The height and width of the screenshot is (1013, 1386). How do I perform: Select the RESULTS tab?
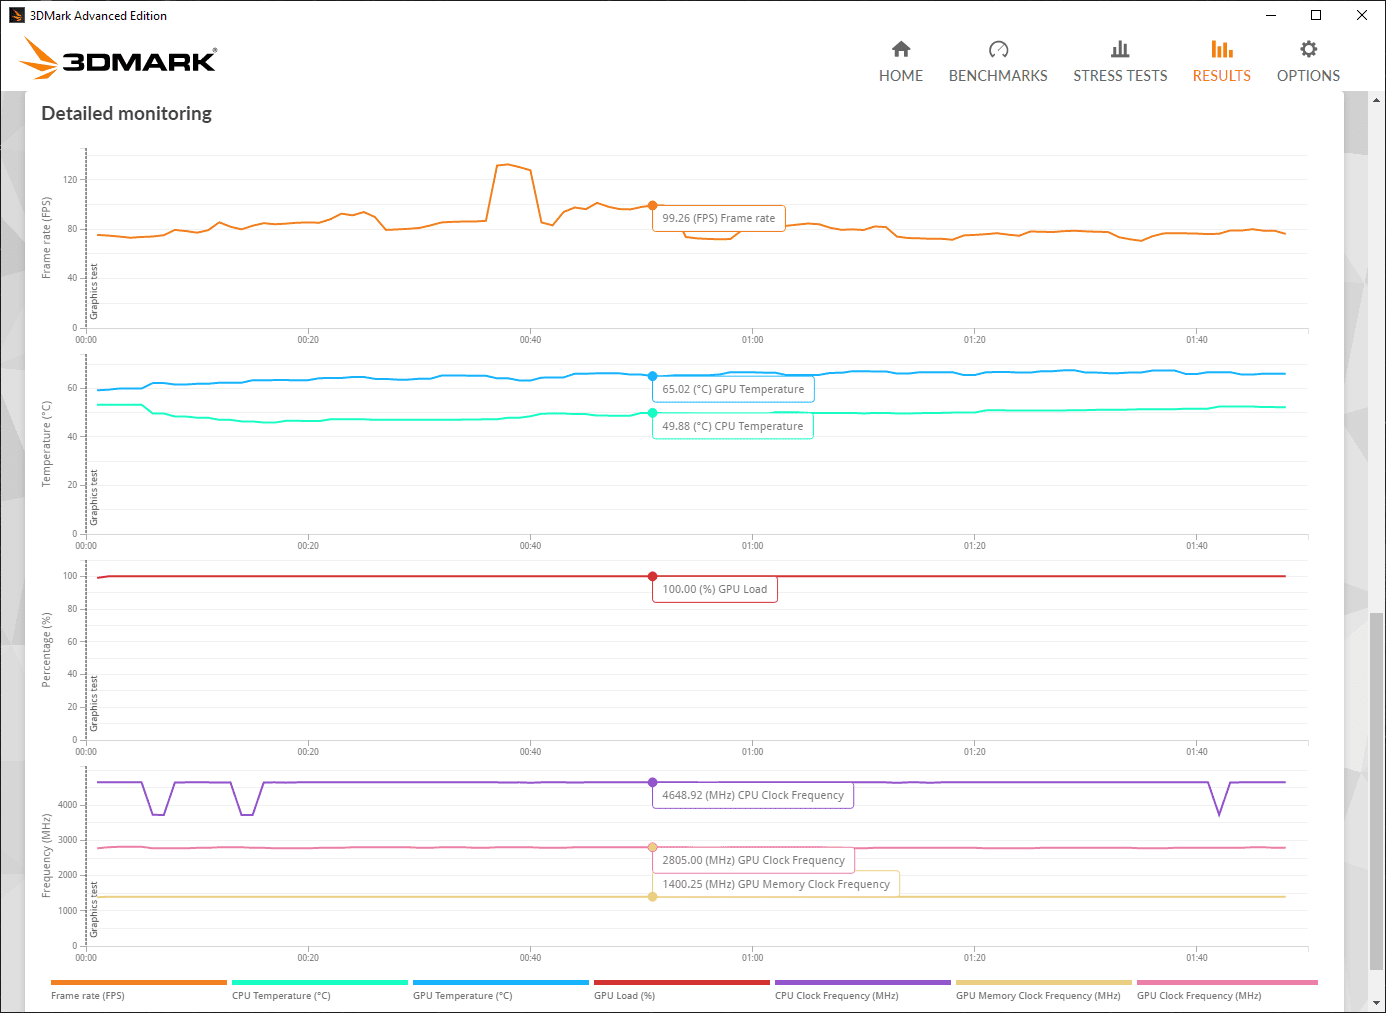point(1222,62)
